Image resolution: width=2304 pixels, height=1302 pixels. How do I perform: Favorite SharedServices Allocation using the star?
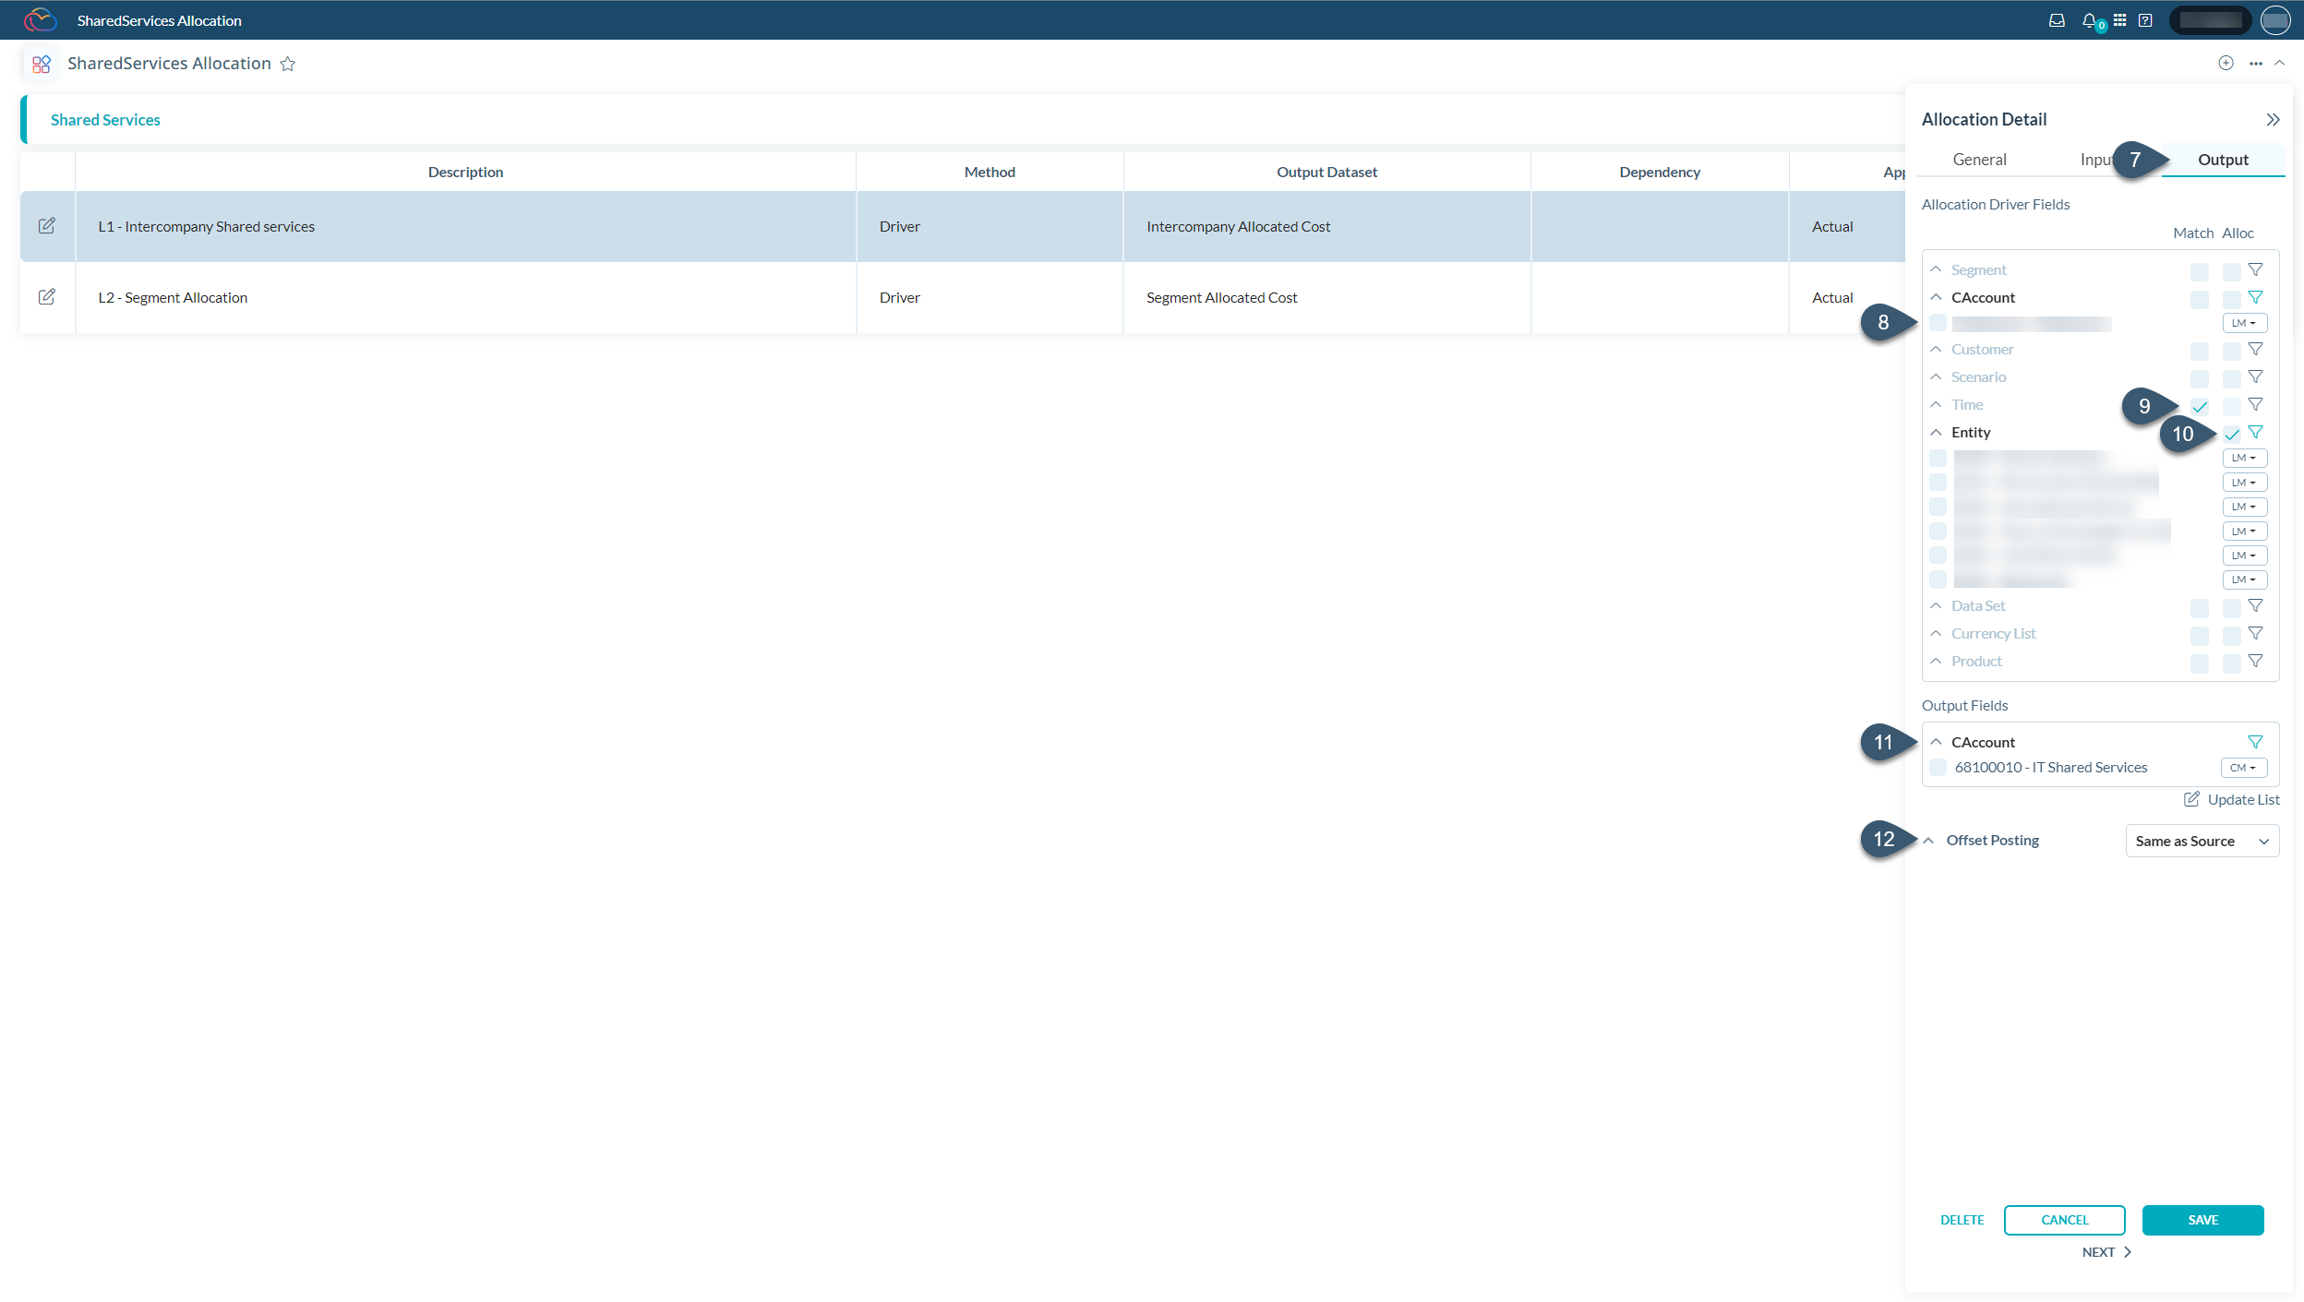[288, 63]
